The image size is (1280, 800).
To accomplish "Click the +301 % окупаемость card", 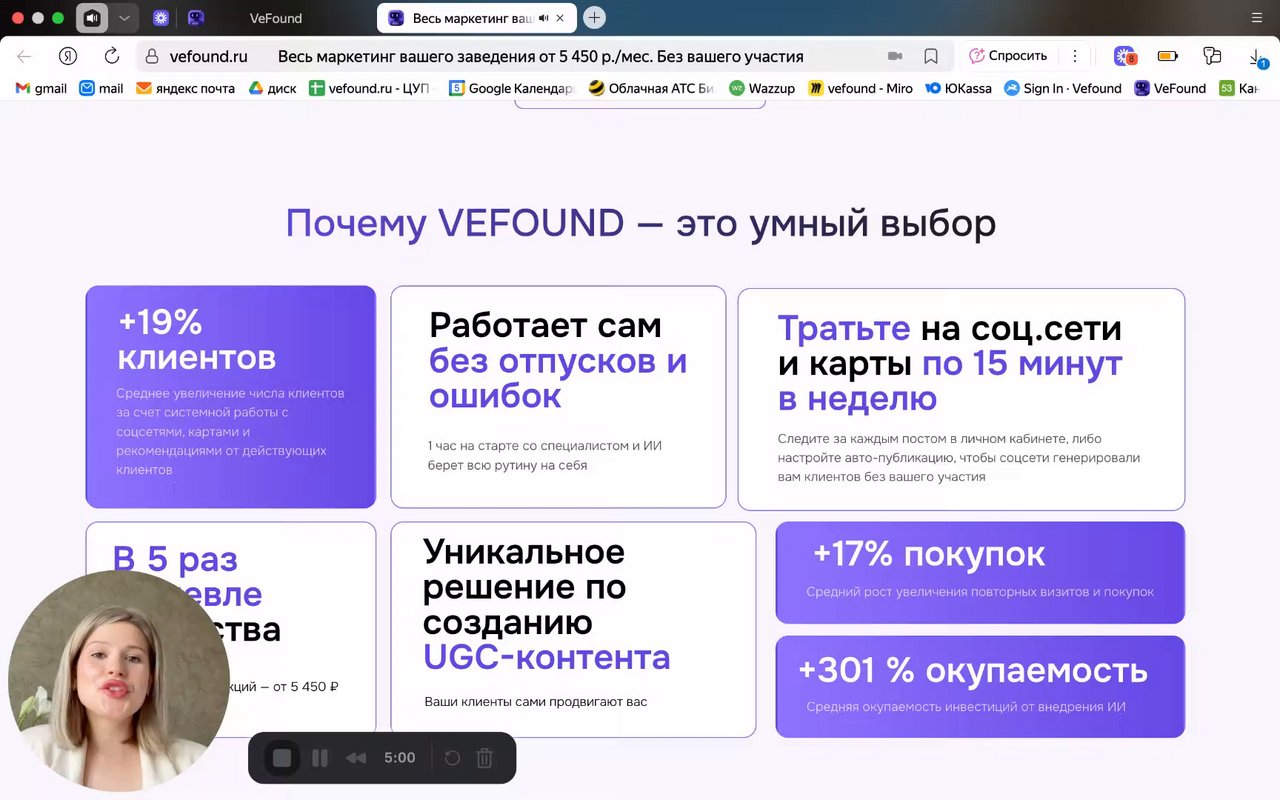I will tap(980, 687).
